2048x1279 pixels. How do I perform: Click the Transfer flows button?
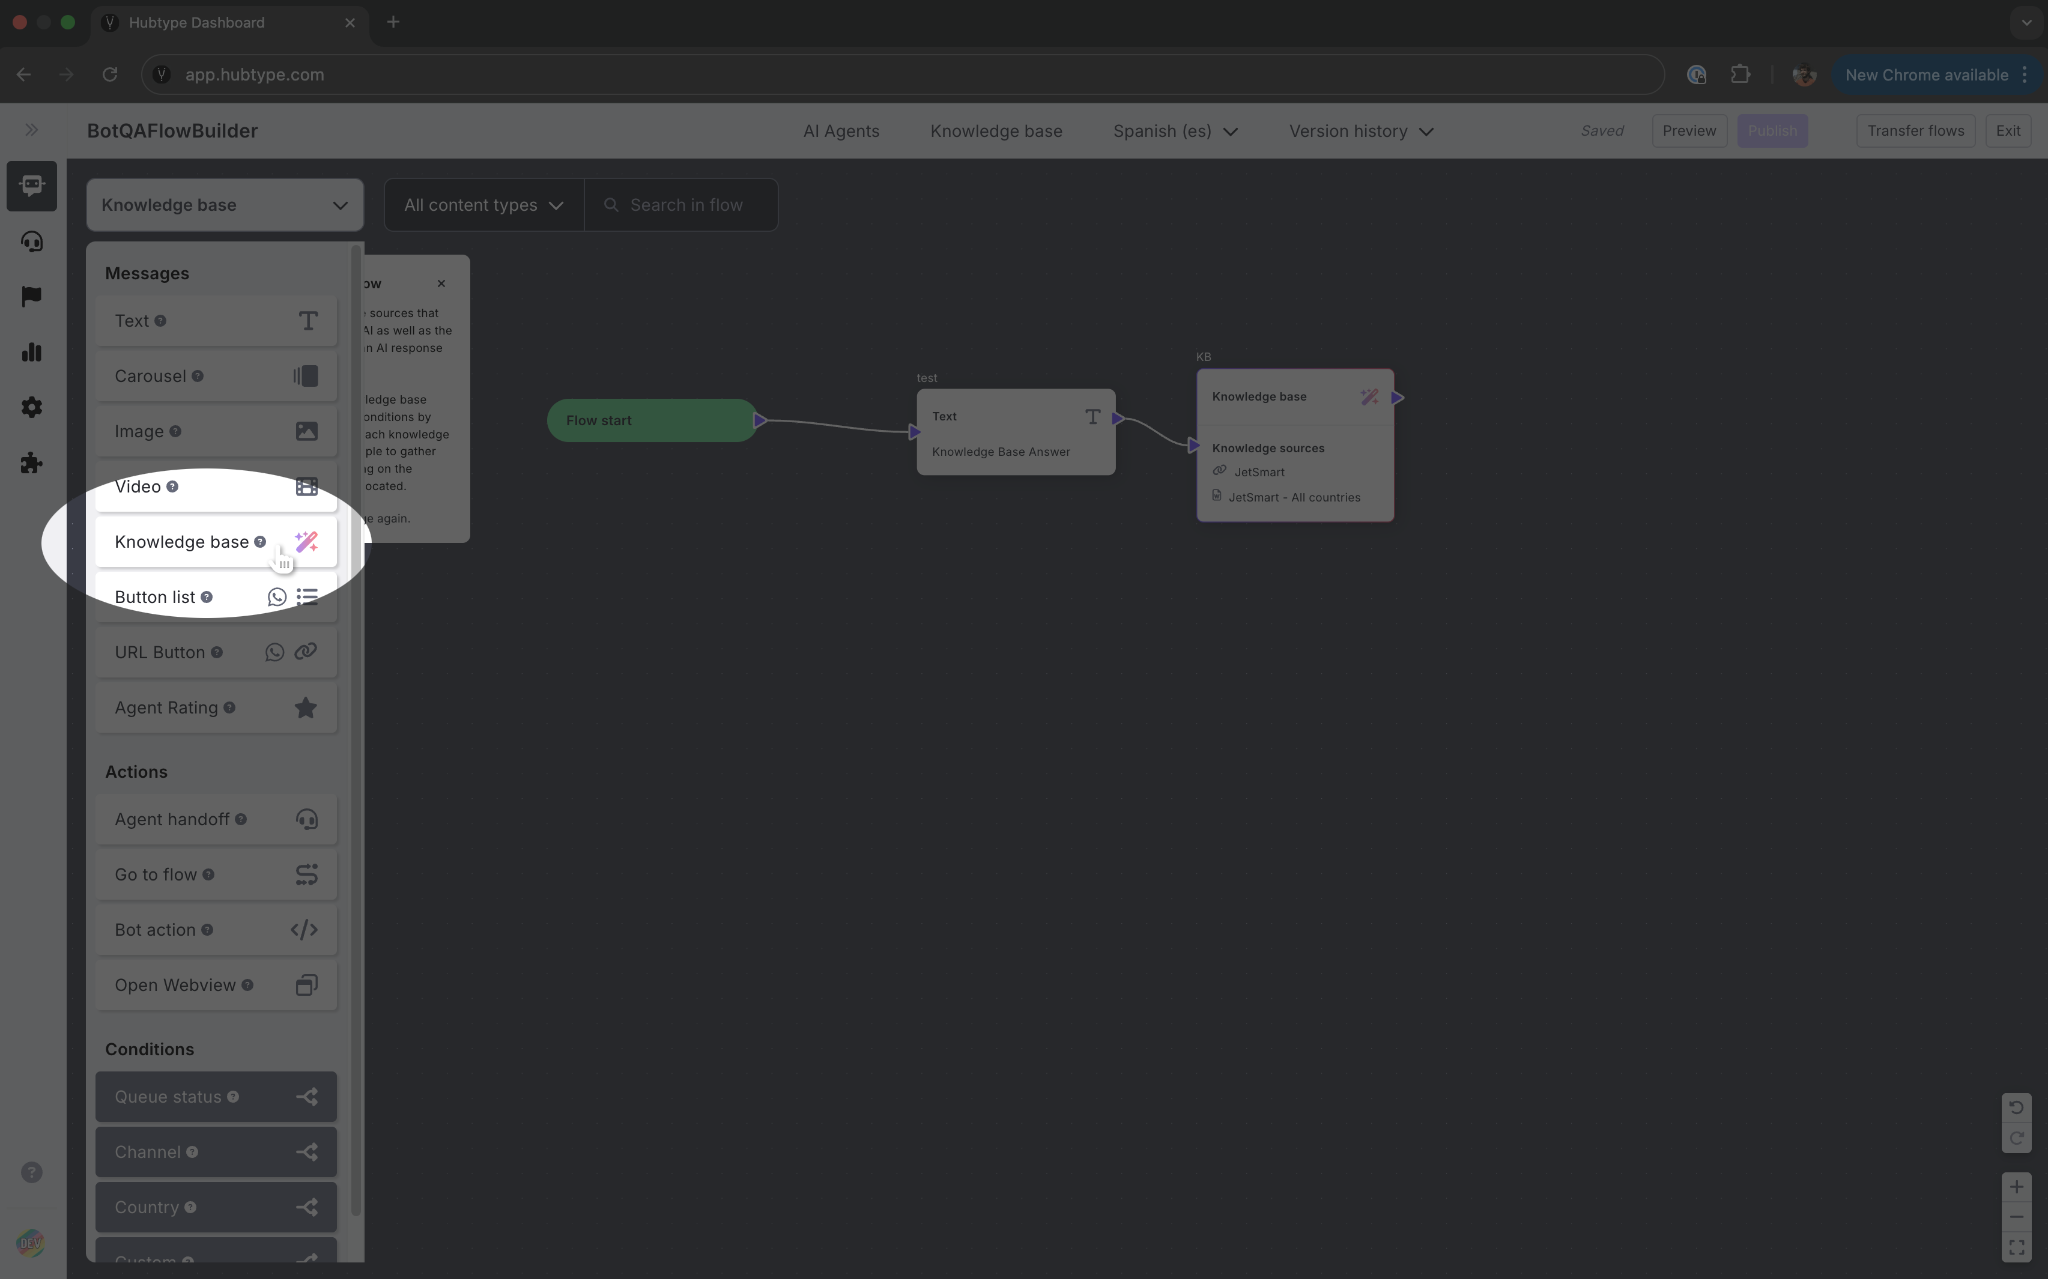[1915, 131]
